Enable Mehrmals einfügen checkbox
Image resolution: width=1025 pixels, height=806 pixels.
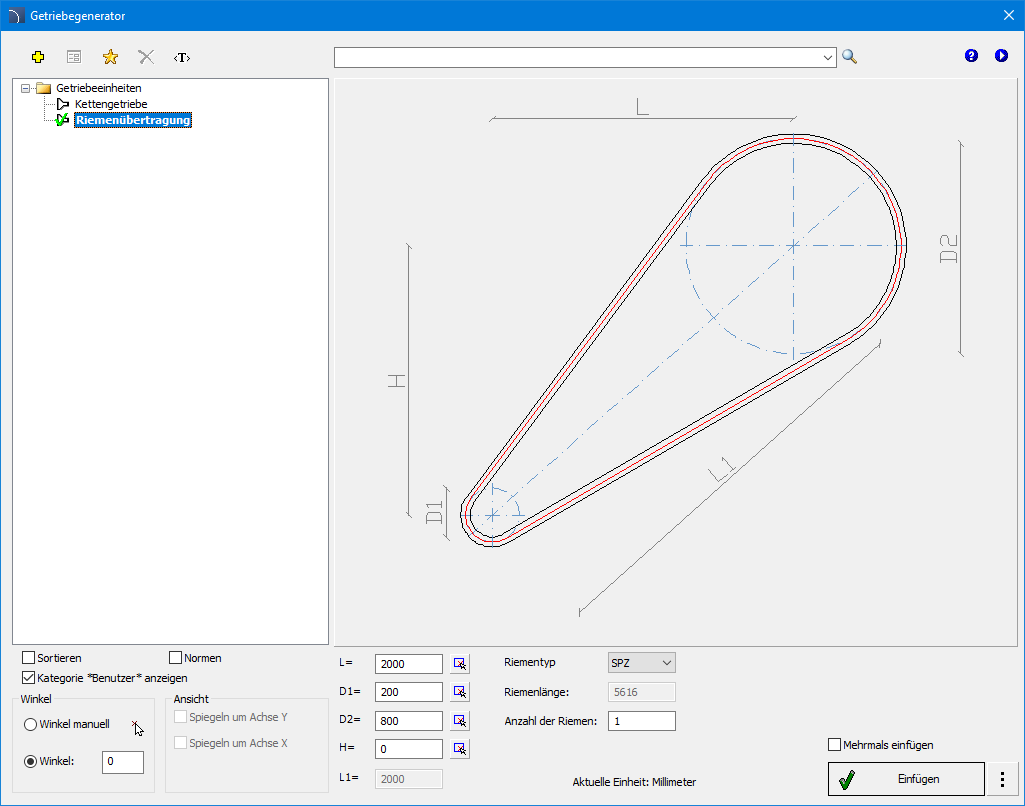(x=835, y=745)
